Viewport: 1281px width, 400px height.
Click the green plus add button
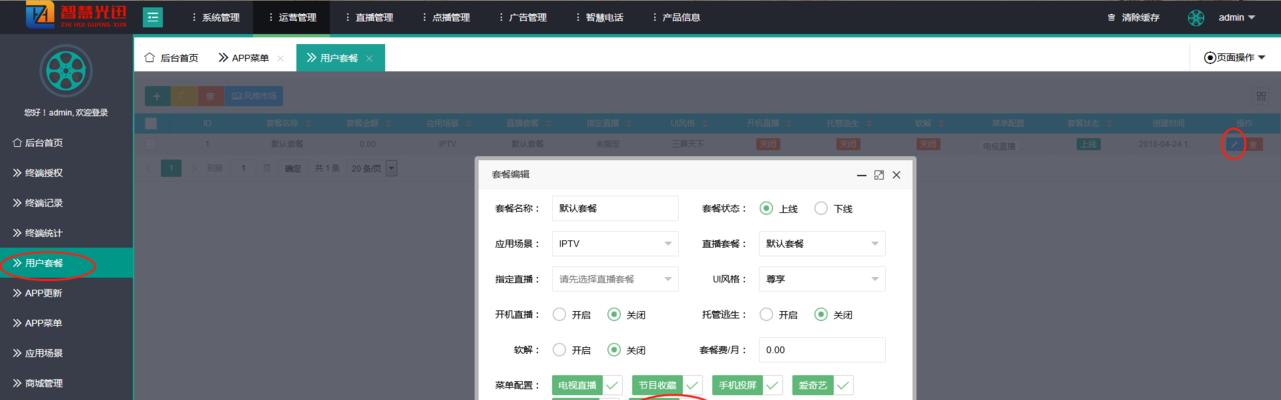[157, 96]
